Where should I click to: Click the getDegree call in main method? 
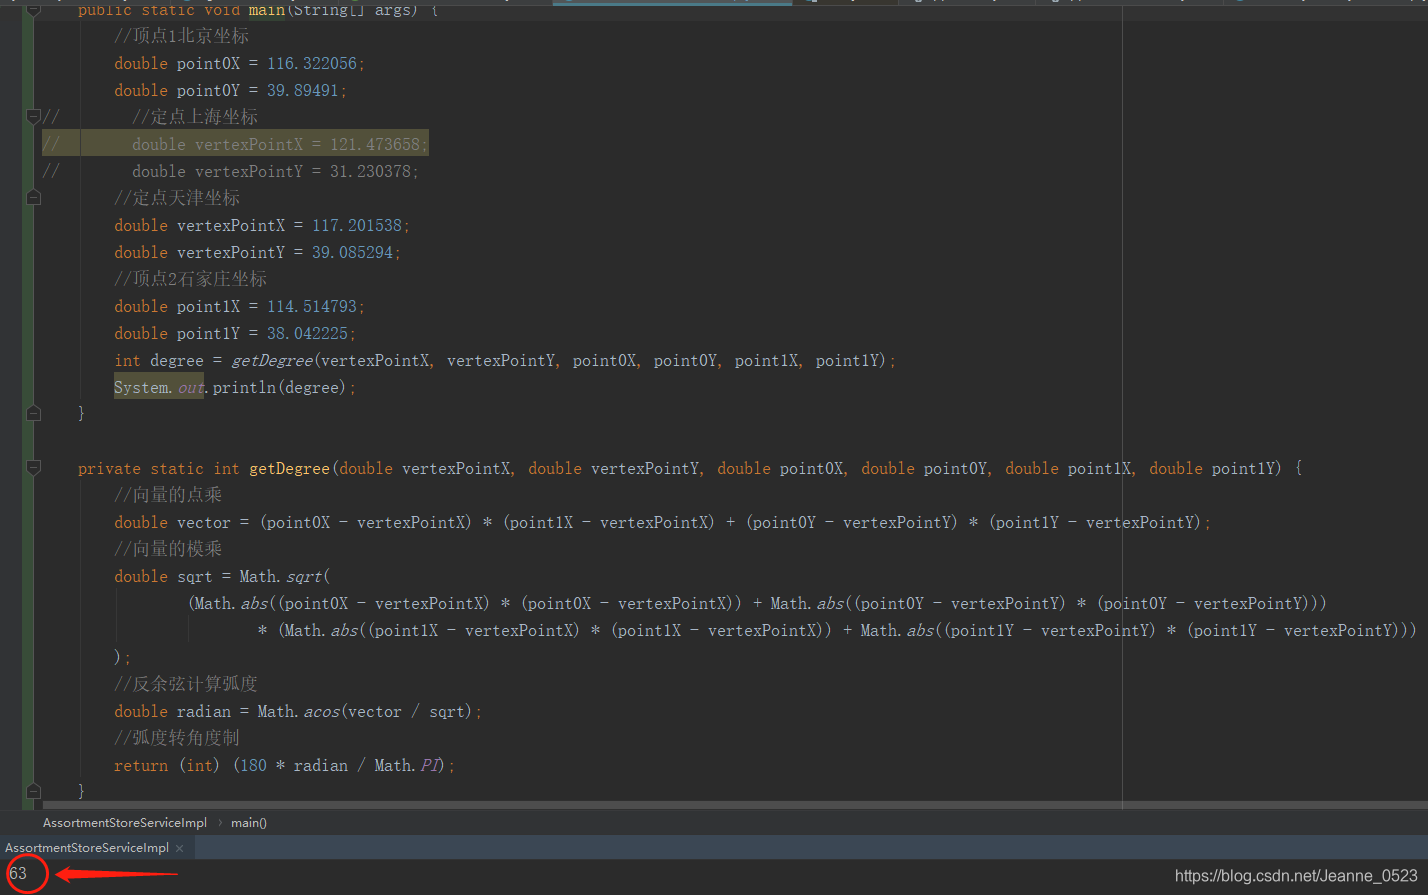pos(272,360)
